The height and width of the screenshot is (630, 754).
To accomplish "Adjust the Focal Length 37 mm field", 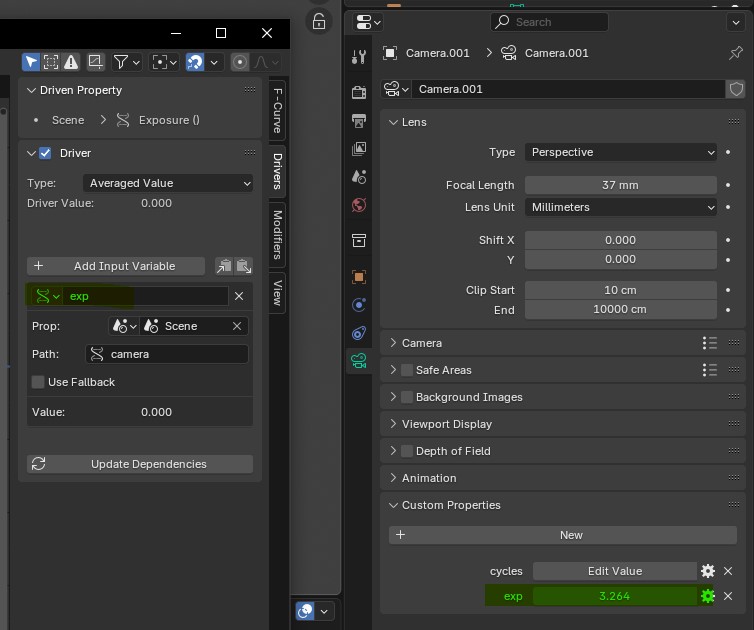I will click(x=620, y=185).
